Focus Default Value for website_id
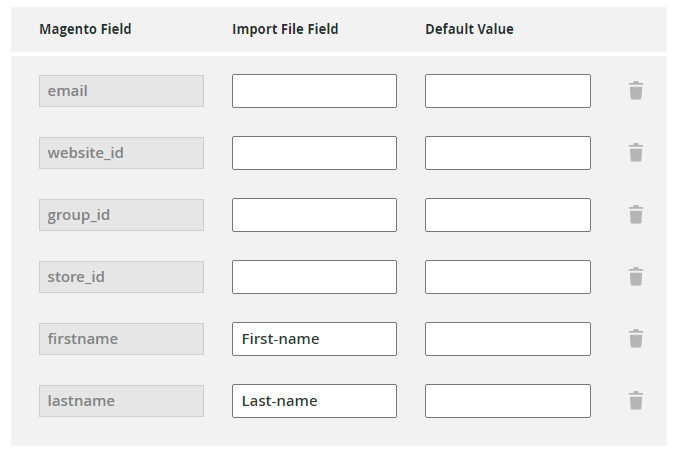 coord(507,153)
